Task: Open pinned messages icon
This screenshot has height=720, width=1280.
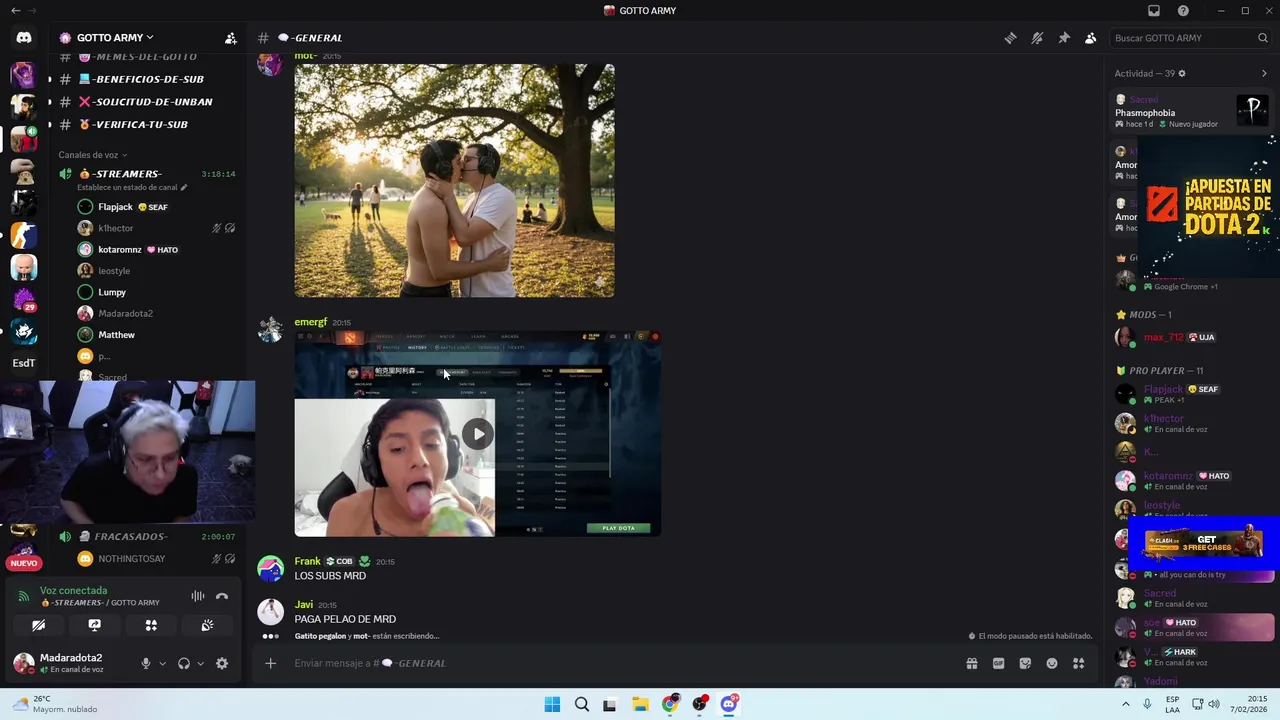Action: [x=1064, y=38]
